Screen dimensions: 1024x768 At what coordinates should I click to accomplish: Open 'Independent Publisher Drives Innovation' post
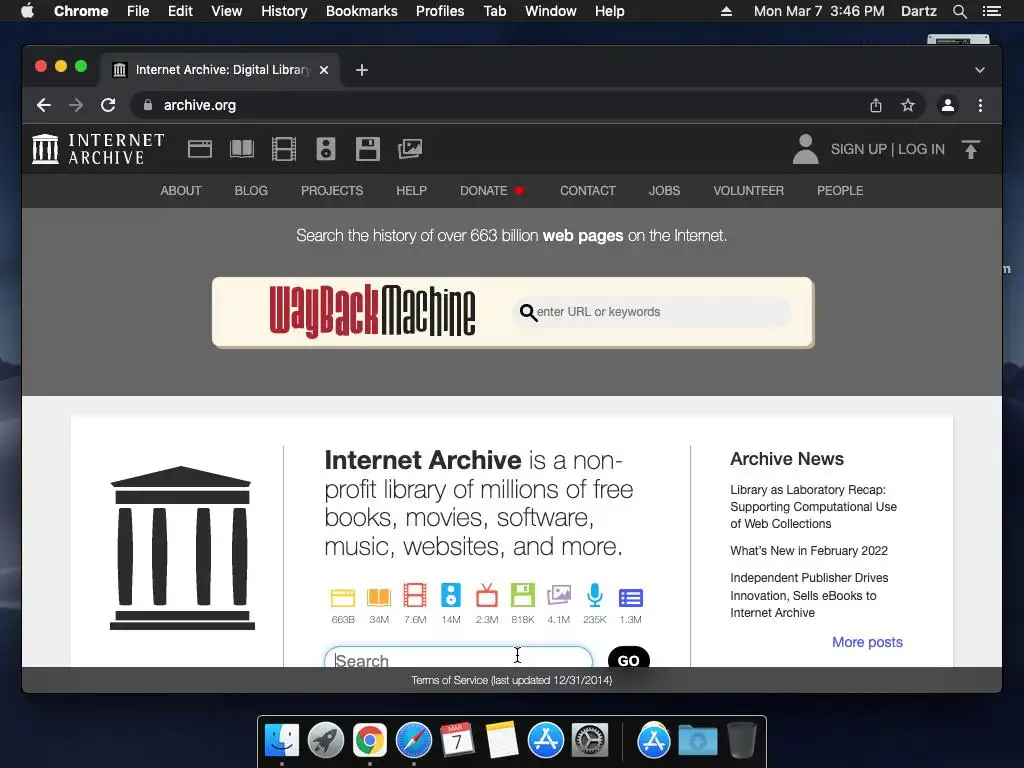(808, 595)
